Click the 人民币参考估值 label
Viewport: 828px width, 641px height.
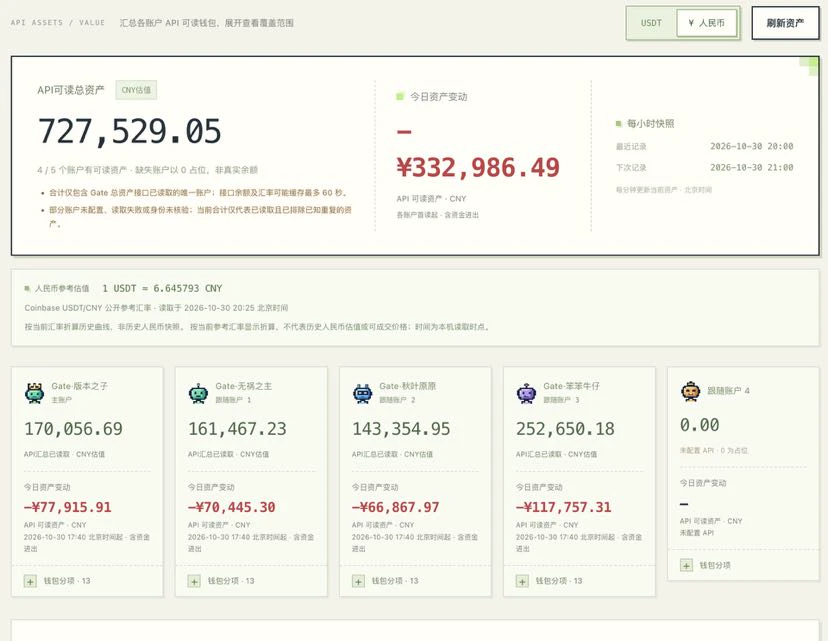click(62, 288)
